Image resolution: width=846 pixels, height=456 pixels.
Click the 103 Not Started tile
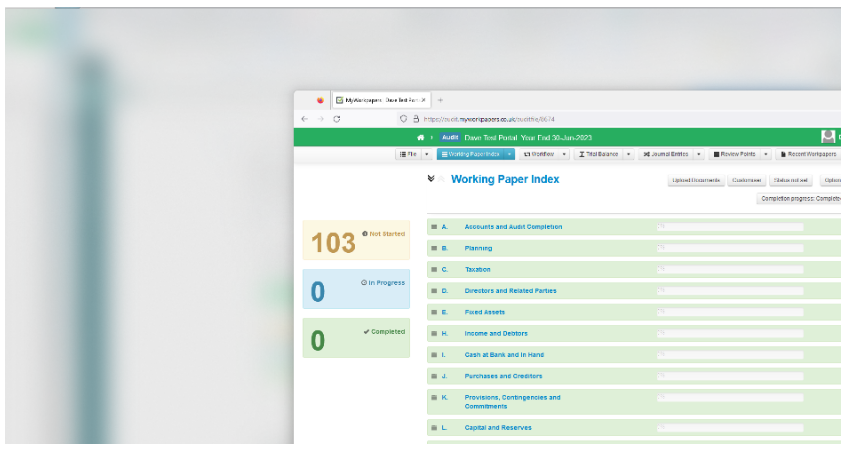tap(356, 240)
